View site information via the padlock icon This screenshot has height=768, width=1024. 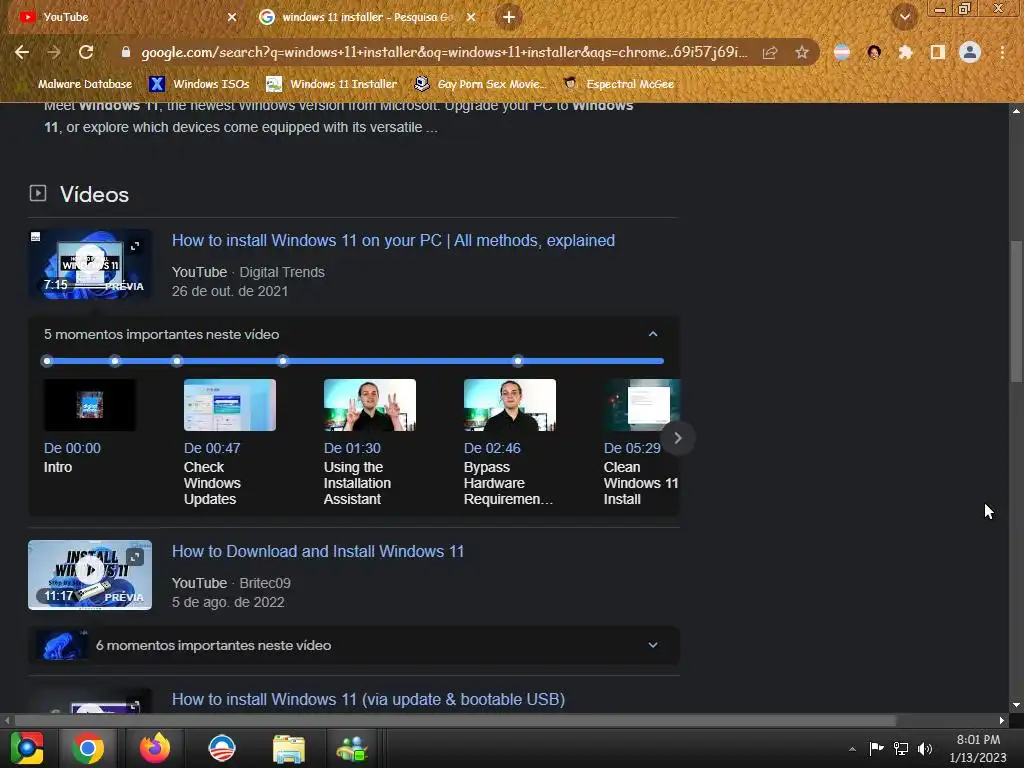coord(126,52)
